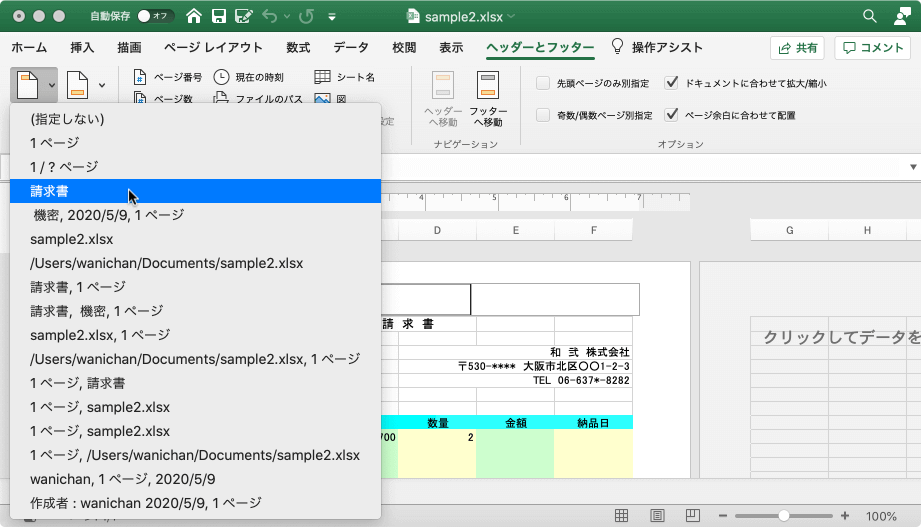Click the 金額 column header cell
This screenshot has height=527, width=921.
click(x=515, y=422)
